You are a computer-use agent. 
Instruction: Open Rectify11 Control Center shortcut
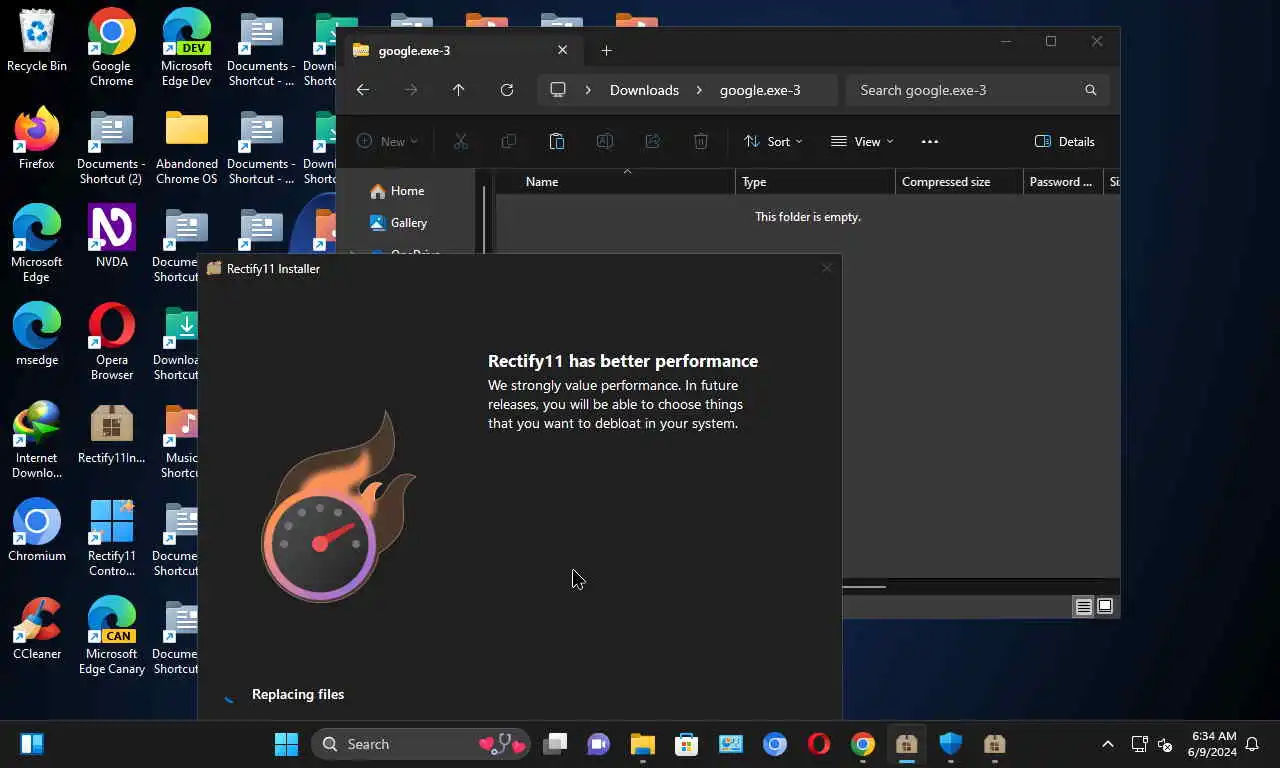112,538
